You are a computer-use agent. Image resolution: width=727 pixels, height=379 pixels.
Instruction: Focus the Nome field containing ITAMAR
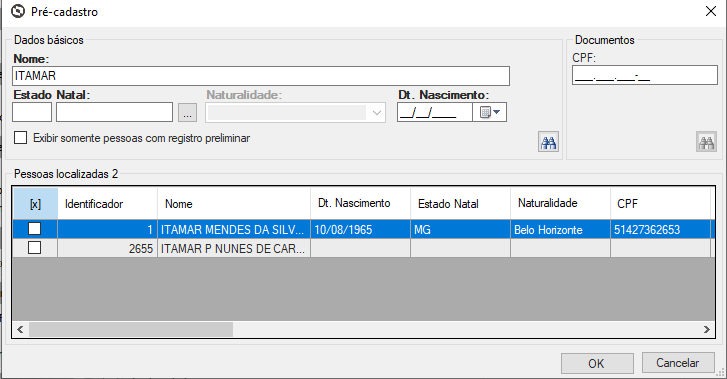tap(261, 76)
